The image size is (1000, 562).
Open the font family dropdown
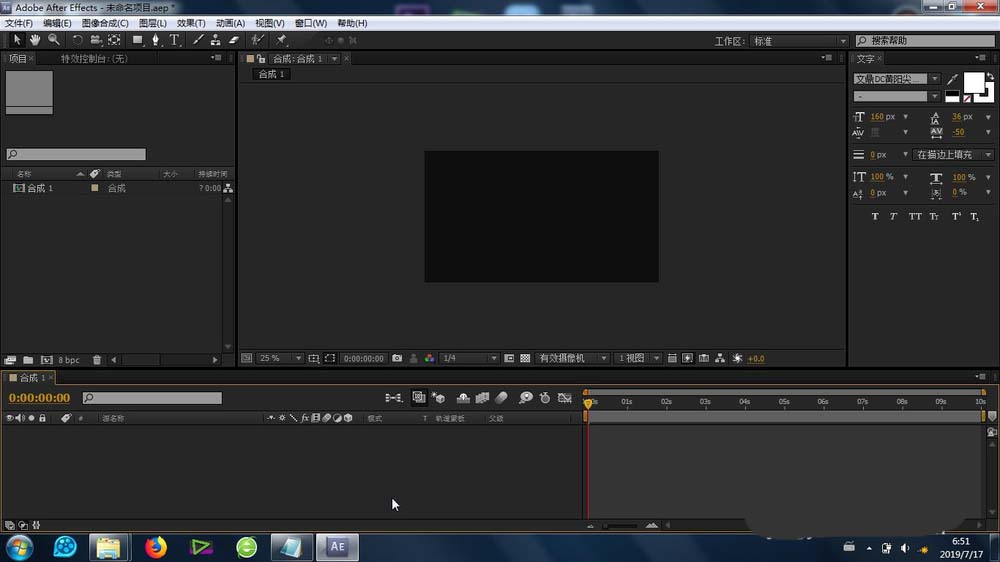point(896,79)
